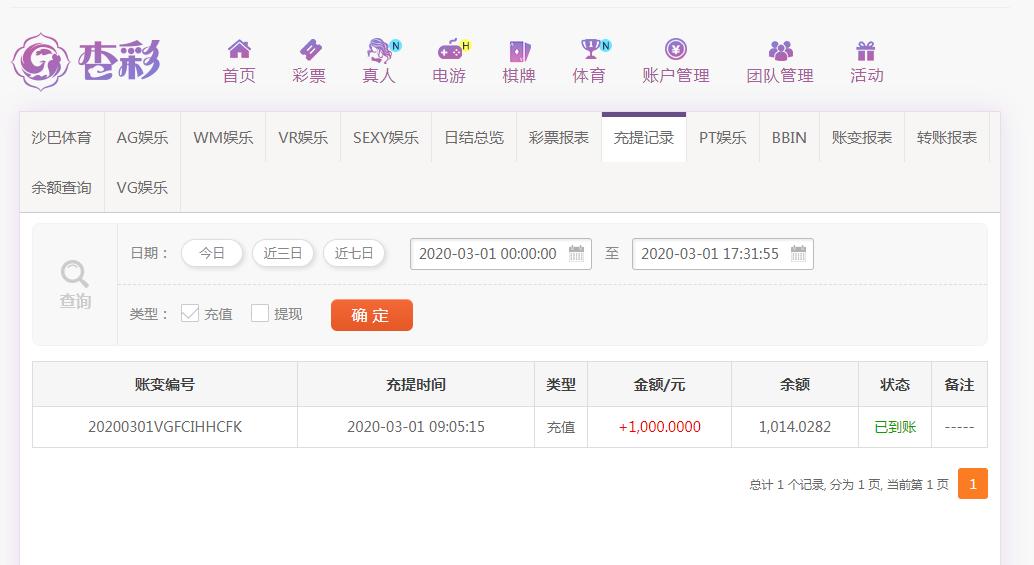Switch to the 日结总览 tab

tap(474, 137)
